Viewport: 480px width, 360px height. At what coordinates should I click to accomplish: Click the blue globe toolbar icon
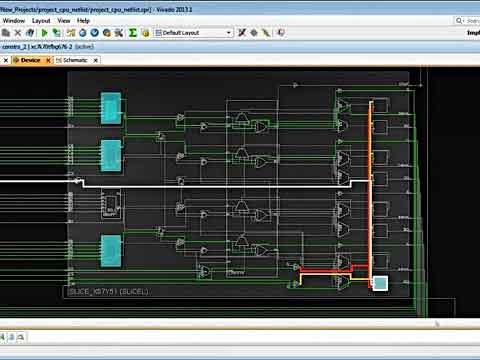[x=83, y=33]
